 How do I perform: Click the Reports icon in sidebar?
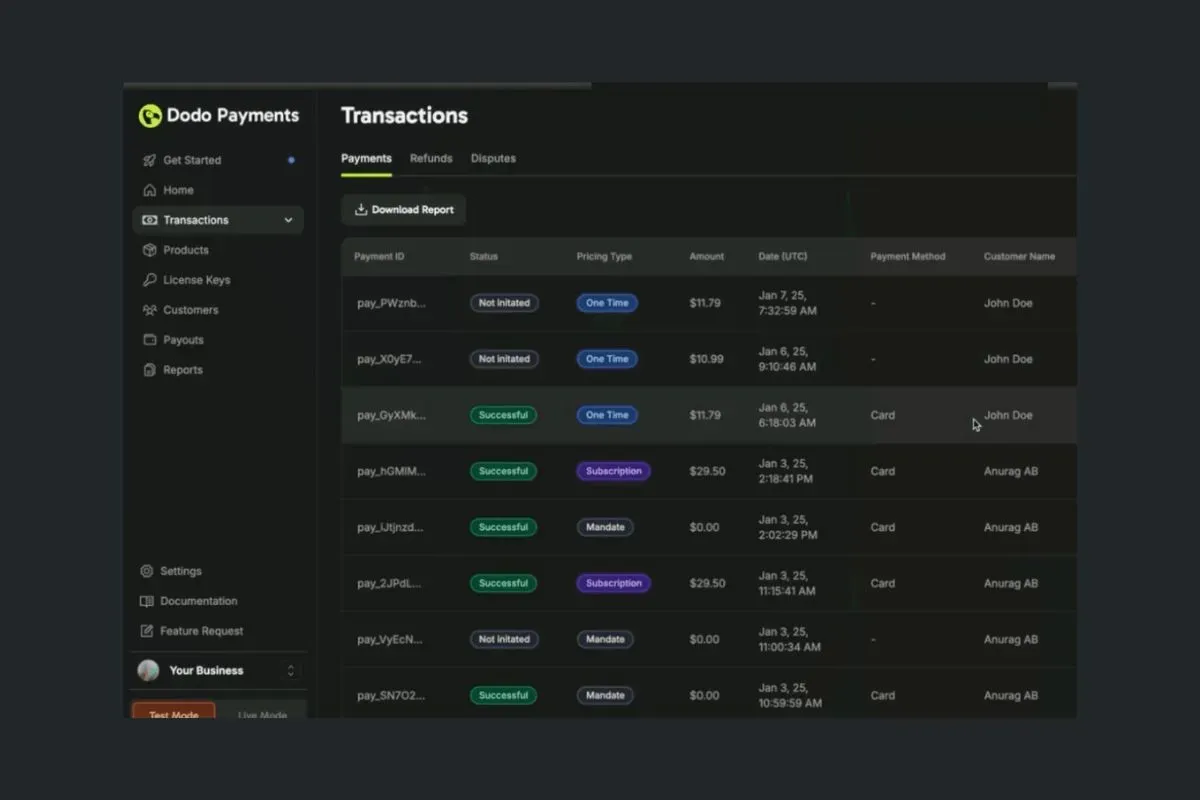pos(149,370)
